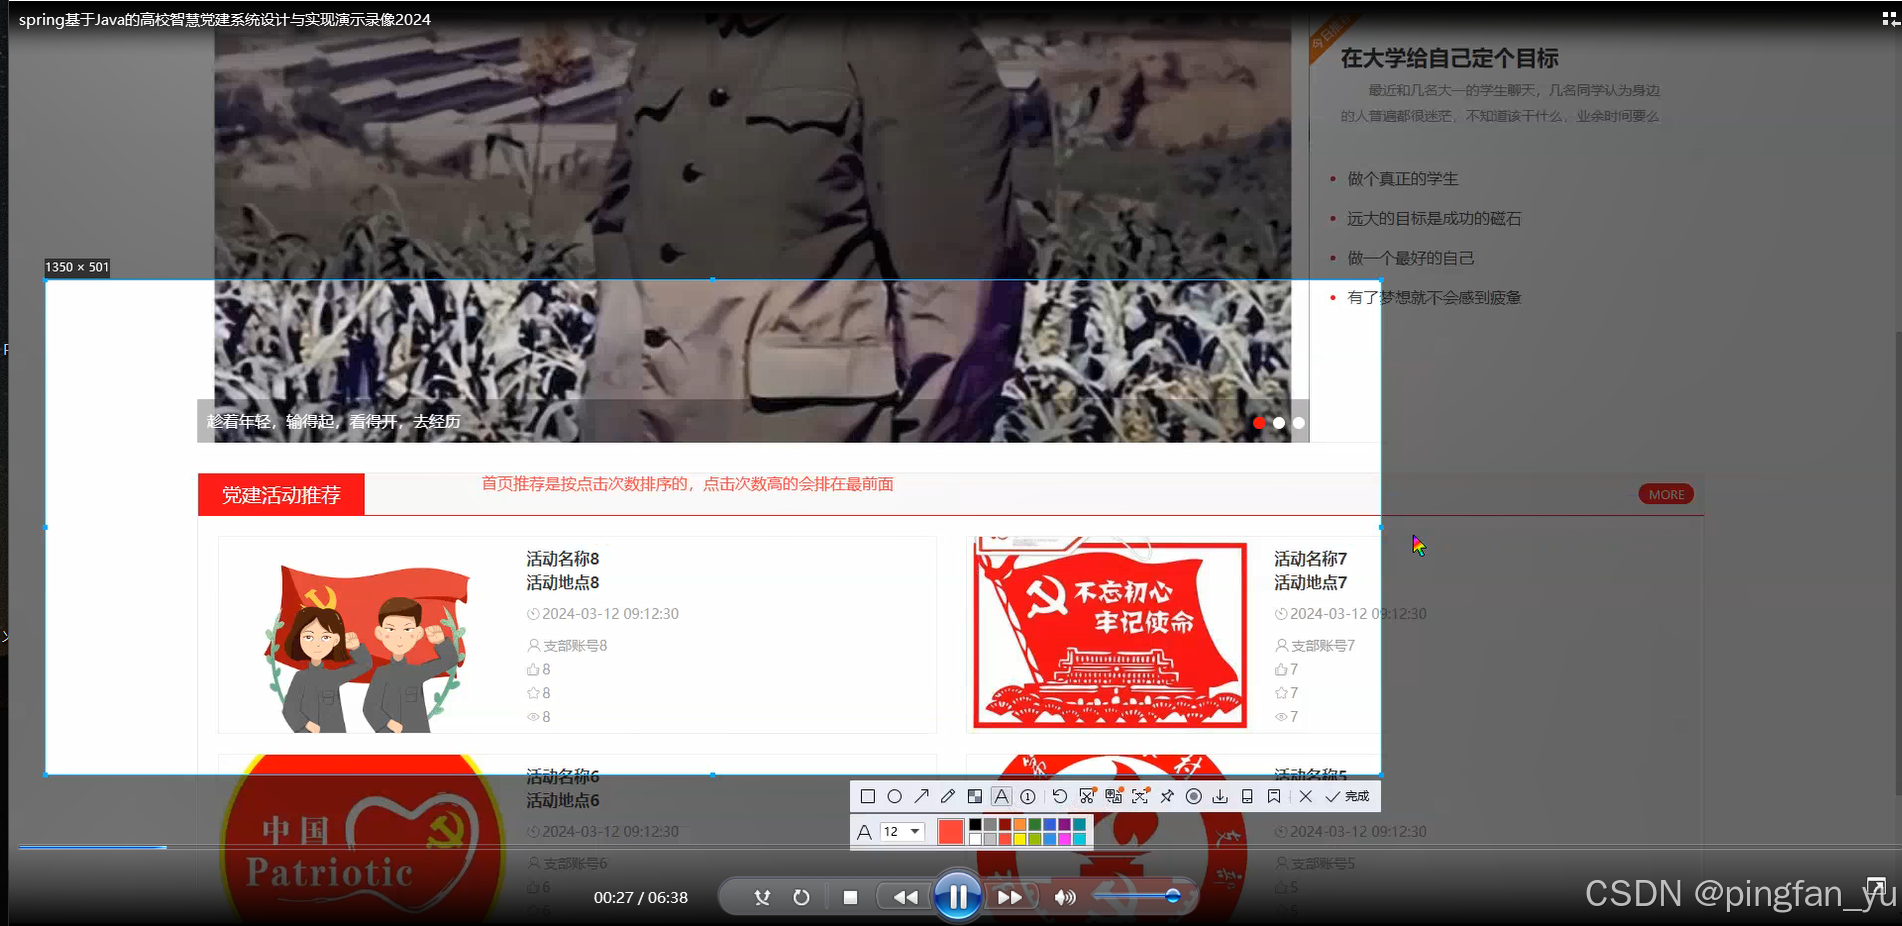
Task: Open the screenshot translate tool
Action: pos(1113,797)
